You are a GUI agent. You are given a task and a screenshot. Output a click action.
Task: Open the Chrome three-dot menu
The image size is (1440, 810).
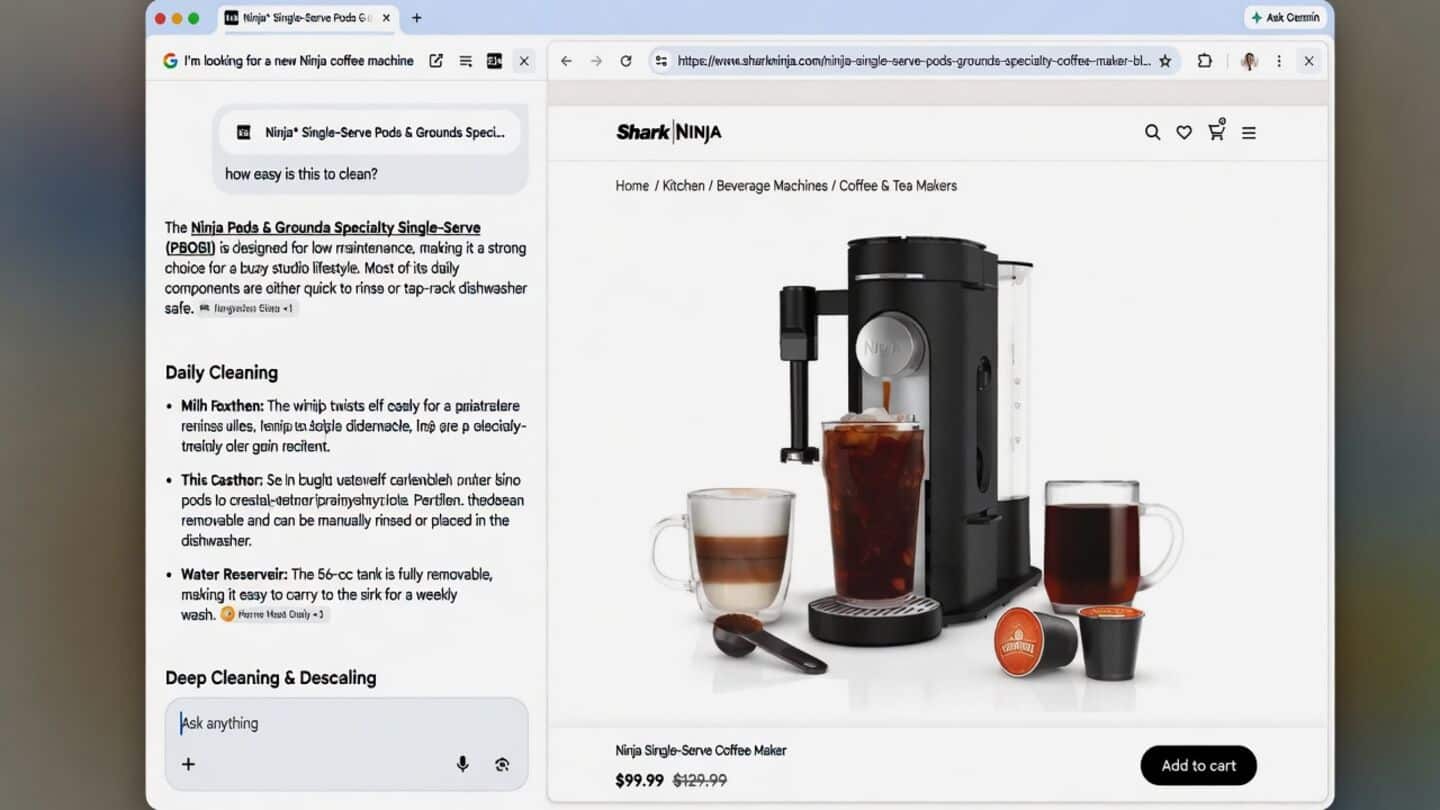pos(1279,61)
